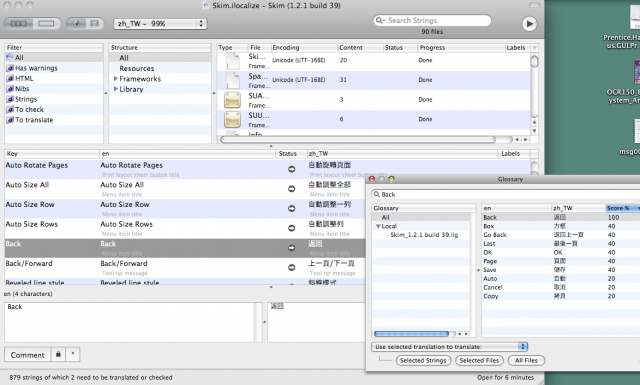The image size is (640, 385).
Task: Click status icon for Back/Forward string
Action: click(291, 267)
